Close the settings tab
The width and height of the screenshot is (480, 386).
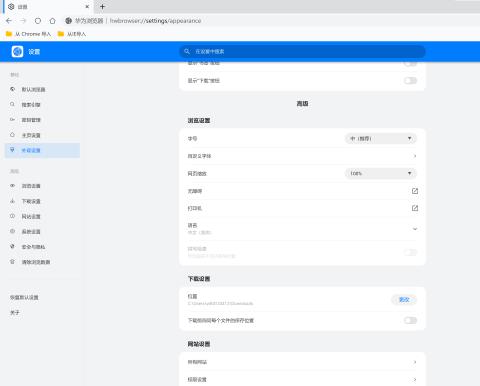pos(87,6)
